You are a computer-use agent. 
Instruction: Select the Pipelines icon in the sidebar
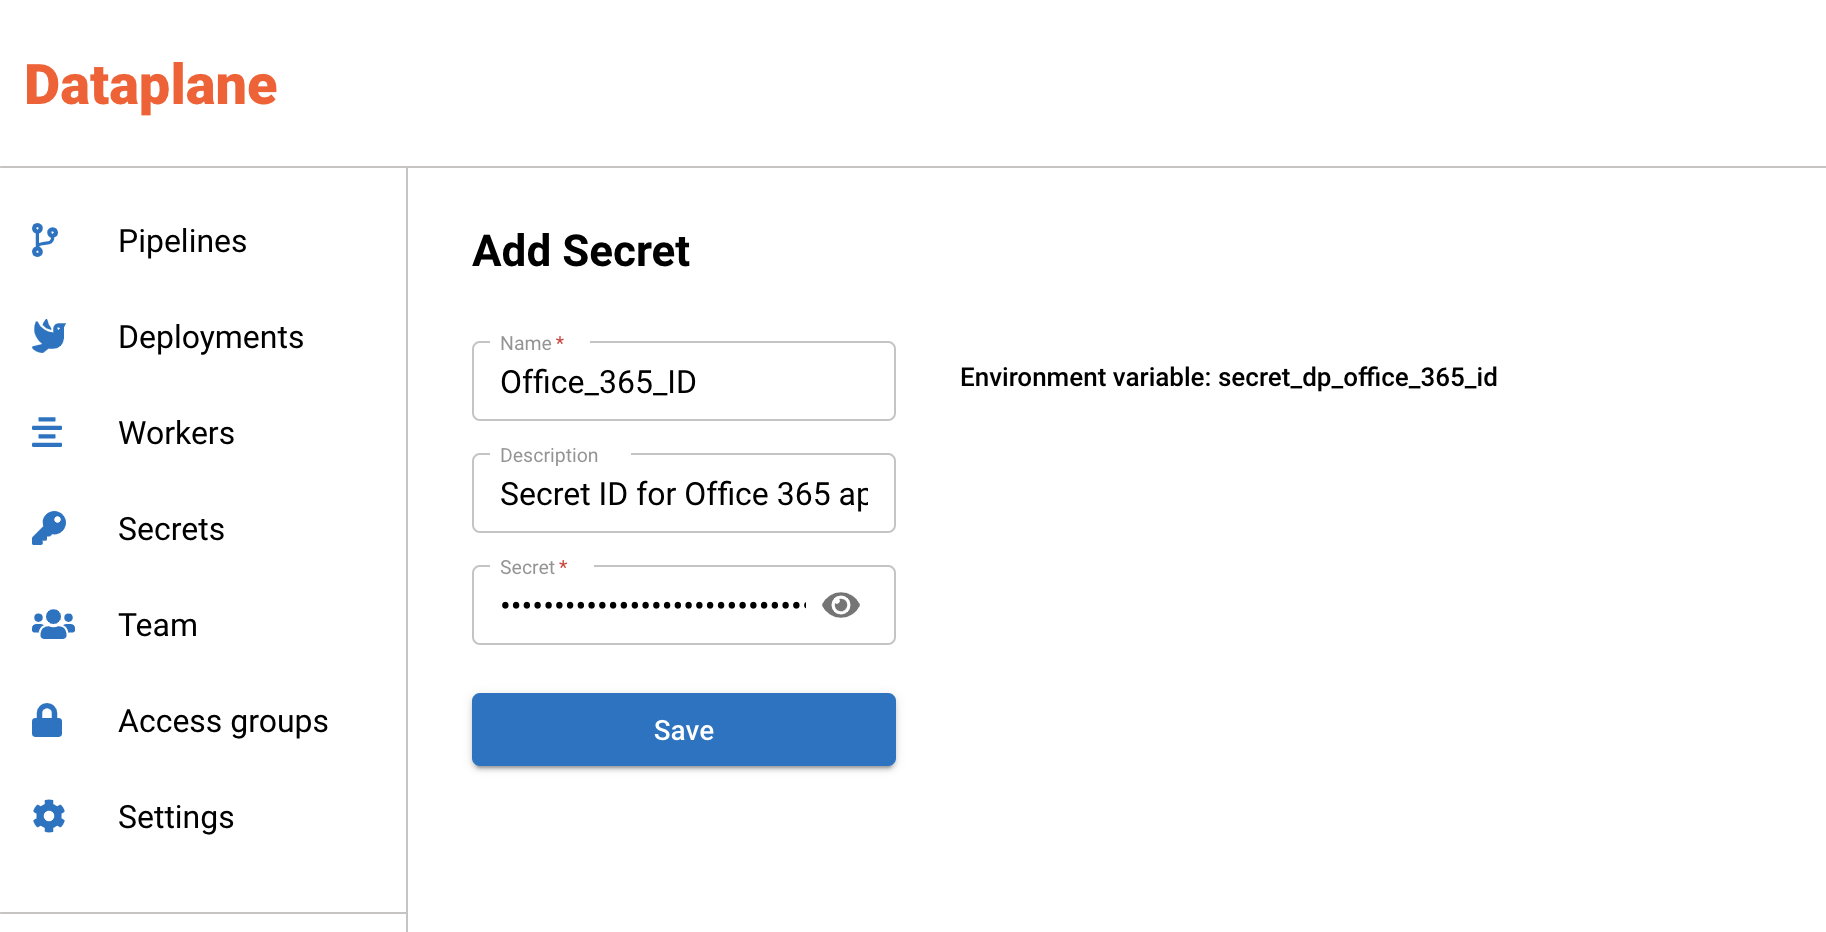coord(47,240)
